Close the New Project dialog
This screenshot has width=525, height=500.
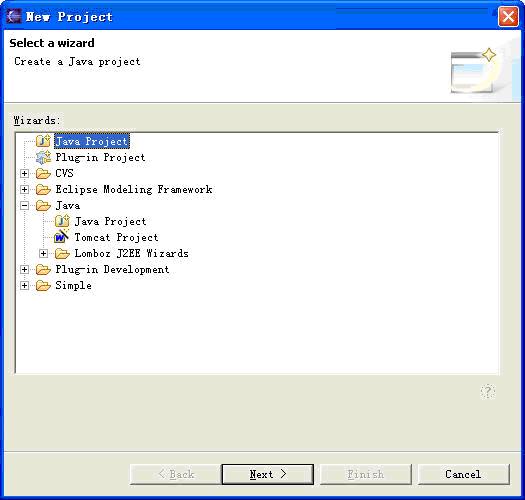click(508, 16)
